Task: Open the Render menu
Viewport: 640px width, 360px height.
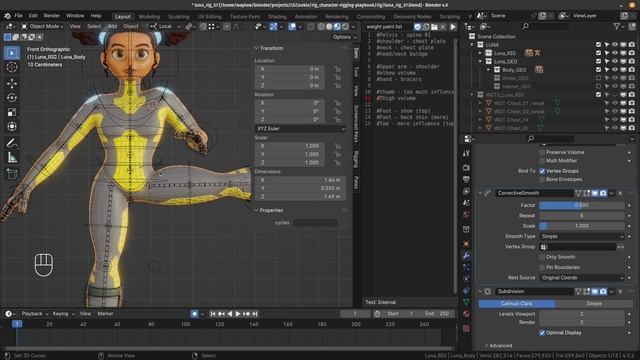Action: pyautogui.click(x=52, y=16)
